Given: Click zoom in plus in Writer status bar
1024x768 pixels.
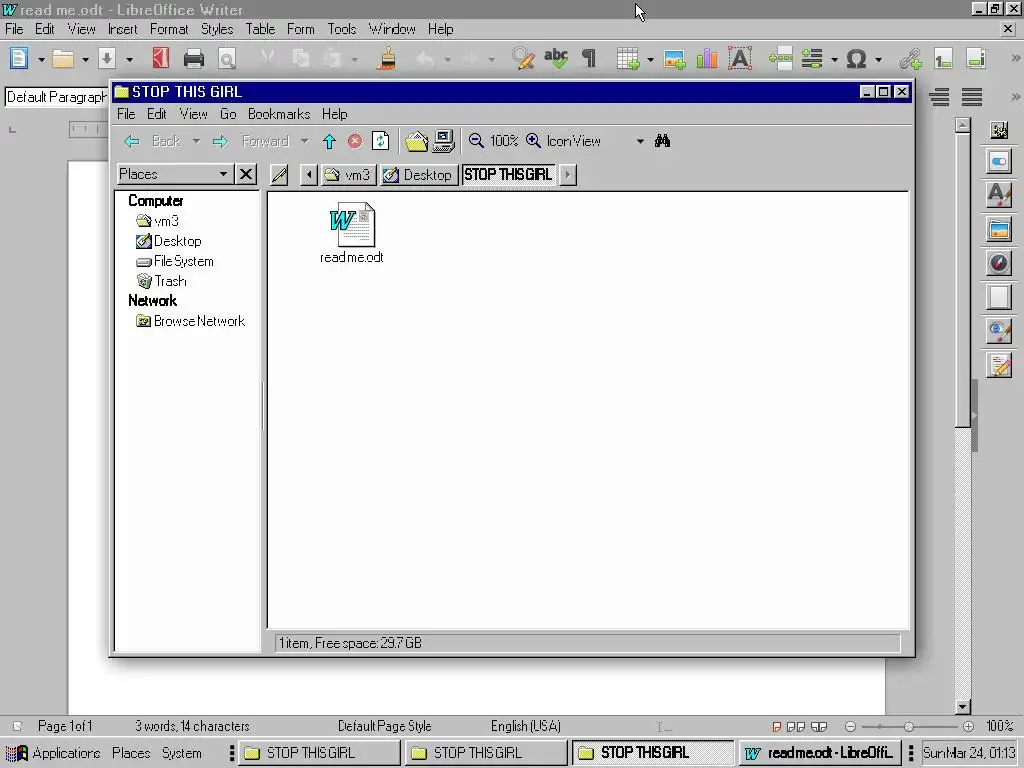Looking at the screenshot, I should tap(968, 726).
